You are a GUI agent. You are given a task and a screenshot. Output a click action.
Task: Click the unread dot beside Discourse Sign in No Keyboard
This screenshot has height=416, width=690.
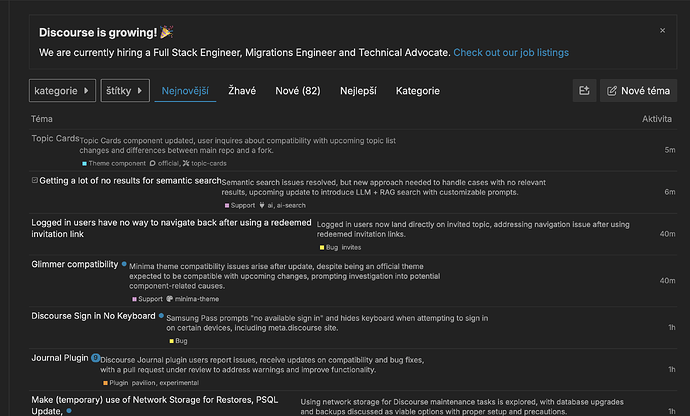click(161, 315)
